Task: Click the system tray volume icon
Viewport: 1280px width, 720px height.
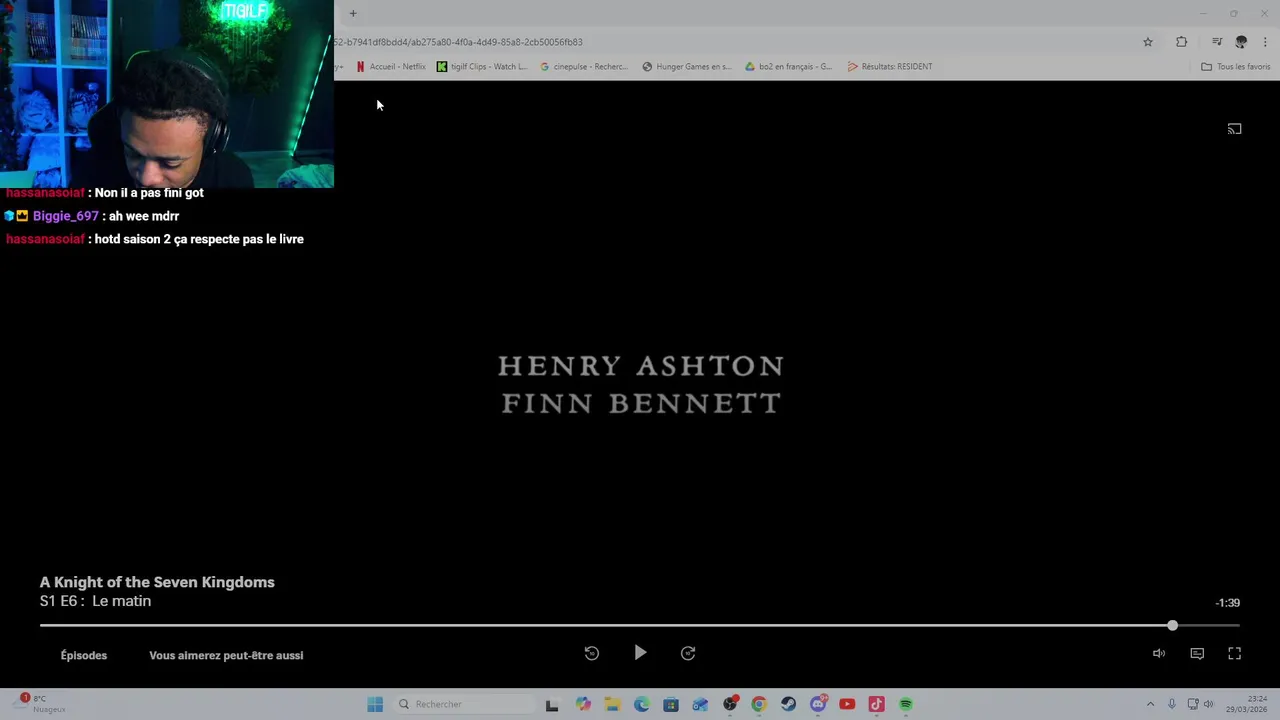Action: [1208, 704]
